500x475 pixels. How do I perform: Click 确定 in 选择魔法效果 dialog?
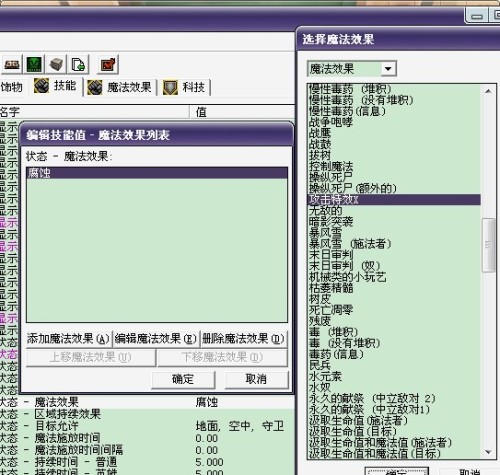(x=397, y=471)
